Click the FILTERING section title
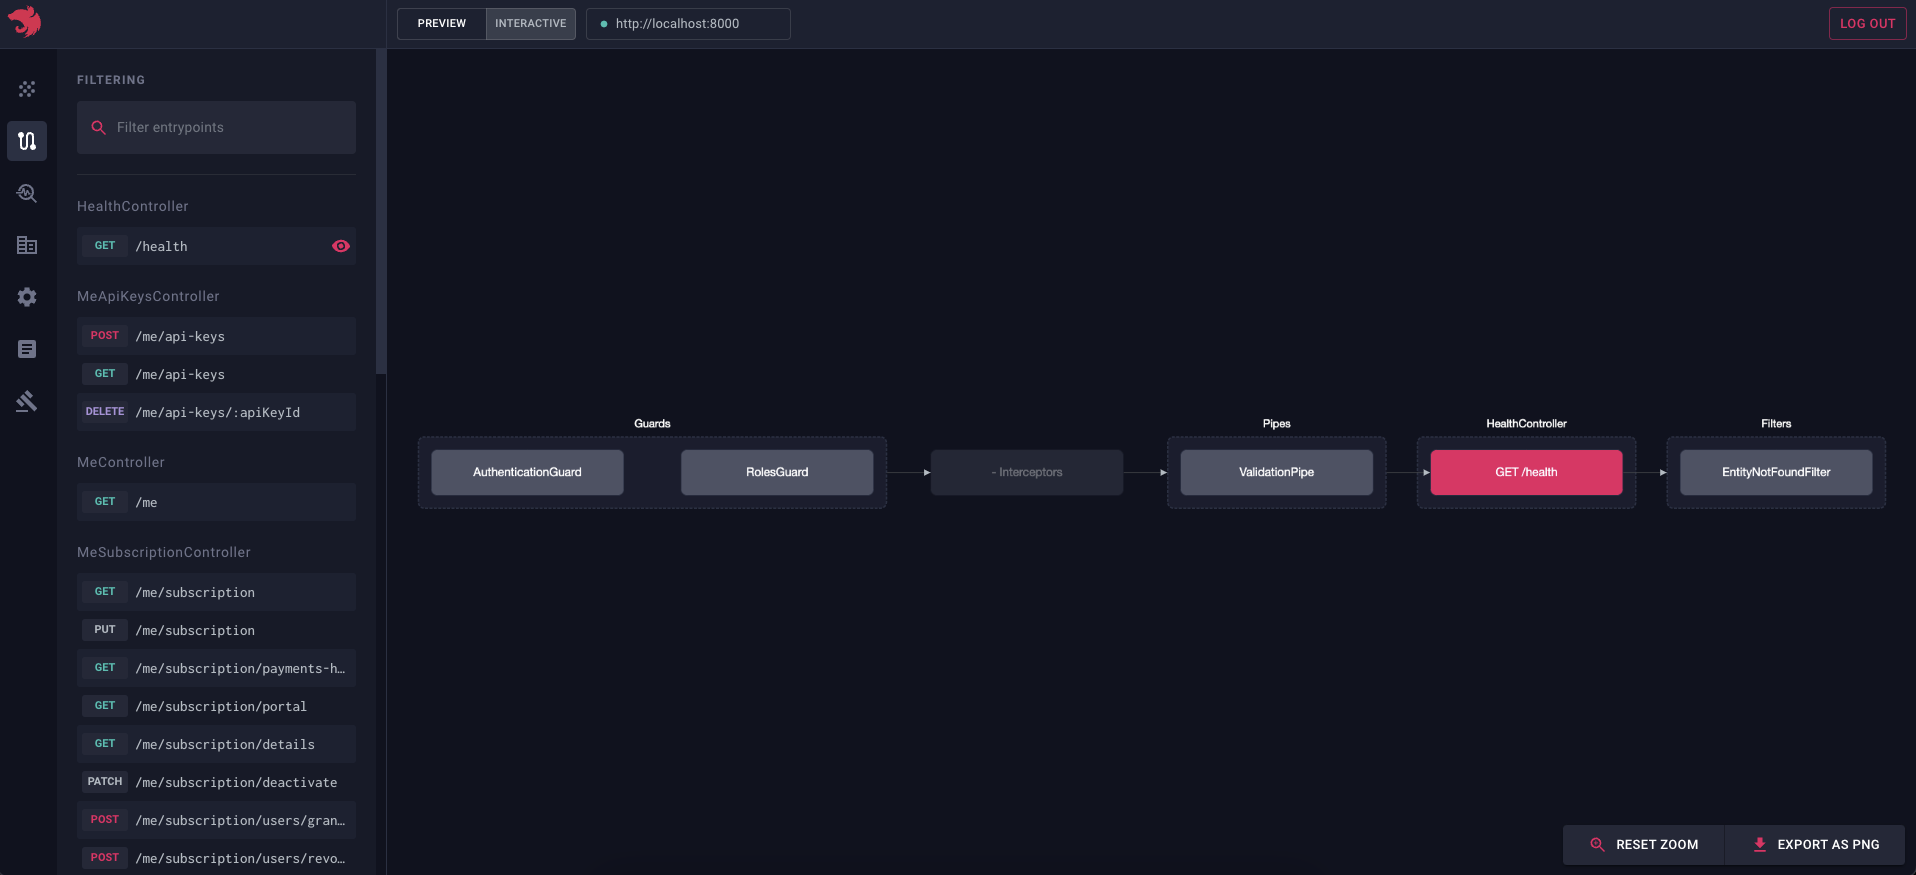Image resolution: width=1916 pixels, height=875 pixels. (111, 80)
